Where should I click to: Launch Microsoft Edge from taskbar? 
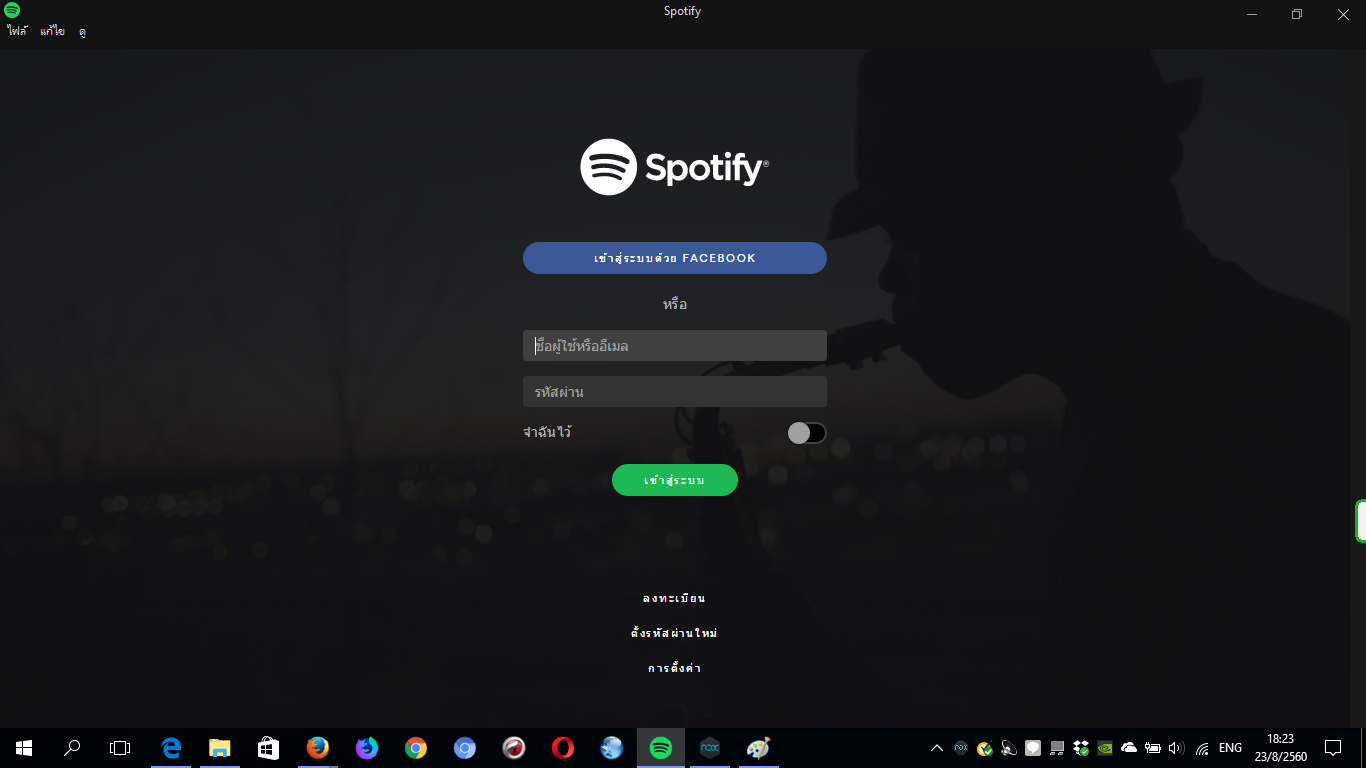click(171, 747)
